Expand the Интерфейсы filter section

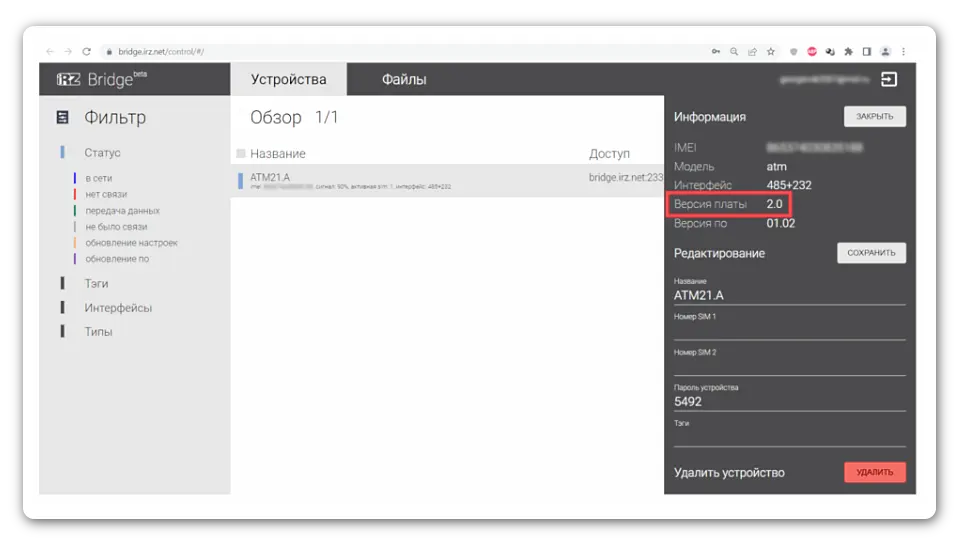point(118,308)
